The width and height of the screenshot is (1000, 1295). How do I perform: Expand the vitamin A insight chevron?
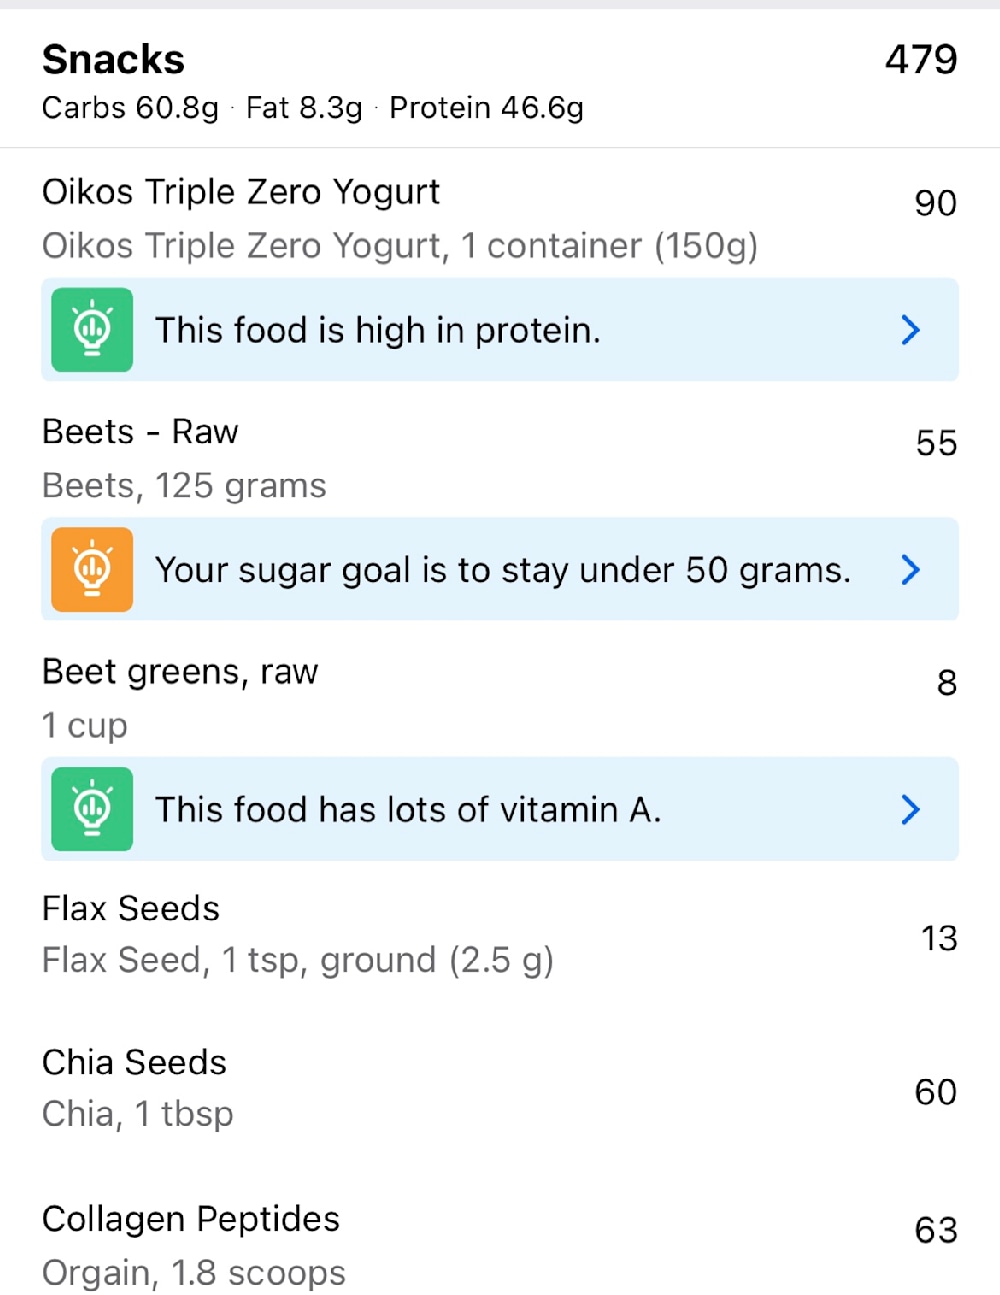pos(910,809)
